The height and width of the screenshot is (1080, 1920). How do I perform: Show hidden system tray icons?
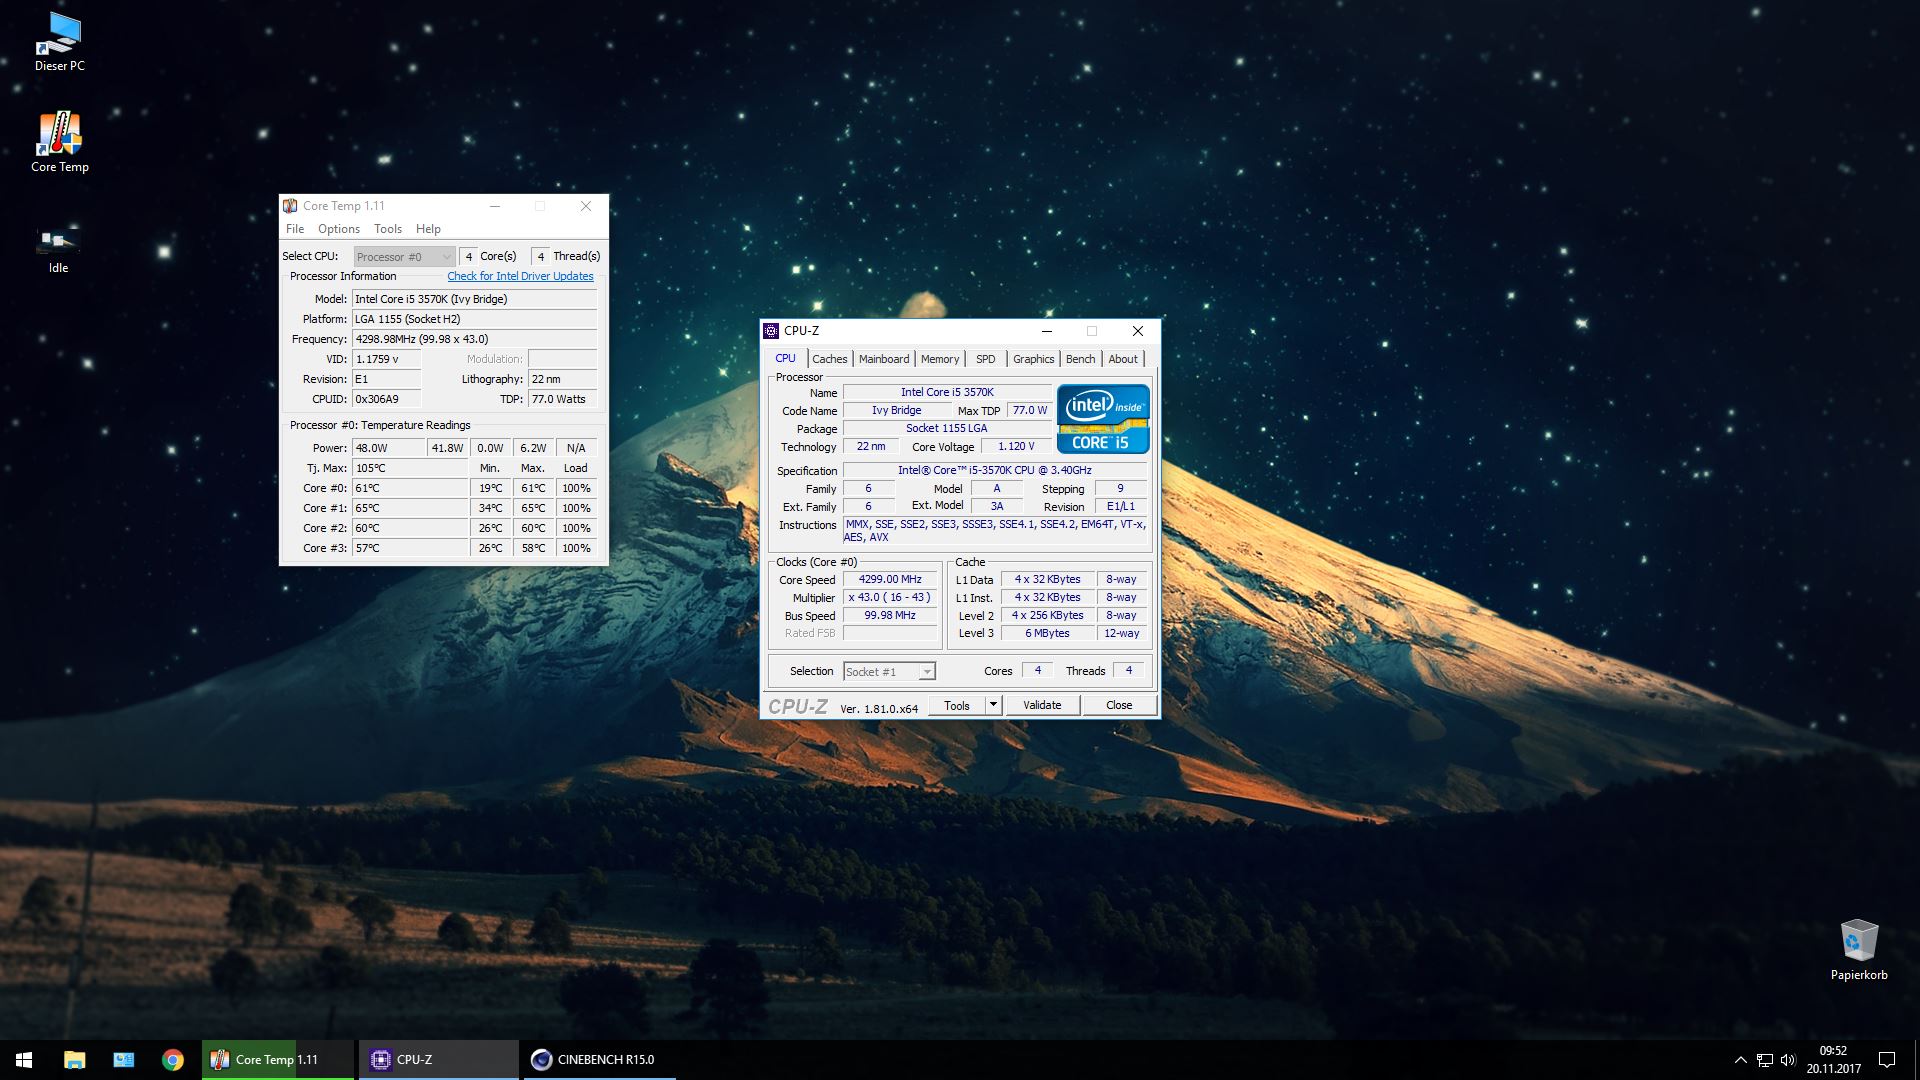coord(1740,1060)
